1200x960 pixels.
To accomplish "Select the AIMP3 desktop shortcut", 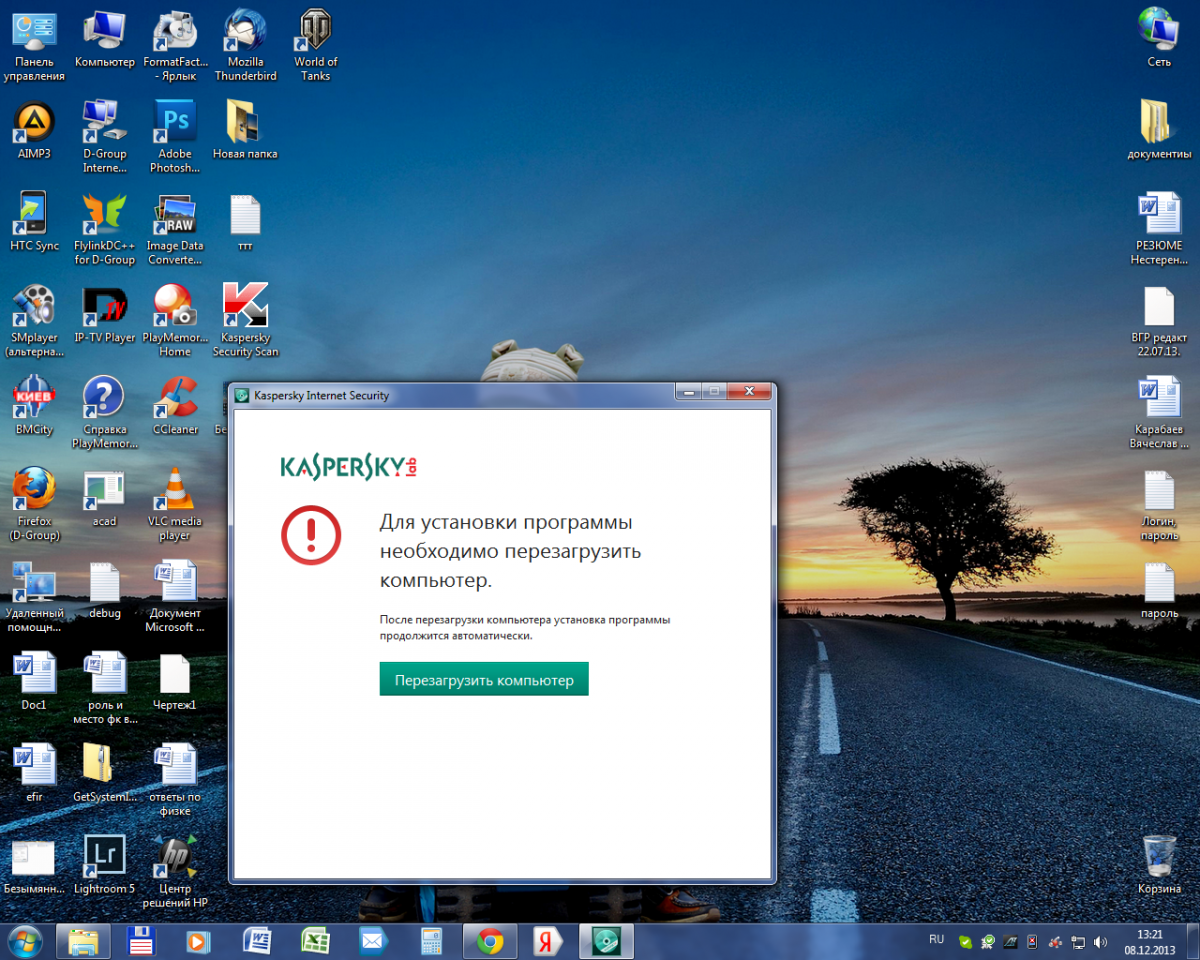I will [34, 130].
